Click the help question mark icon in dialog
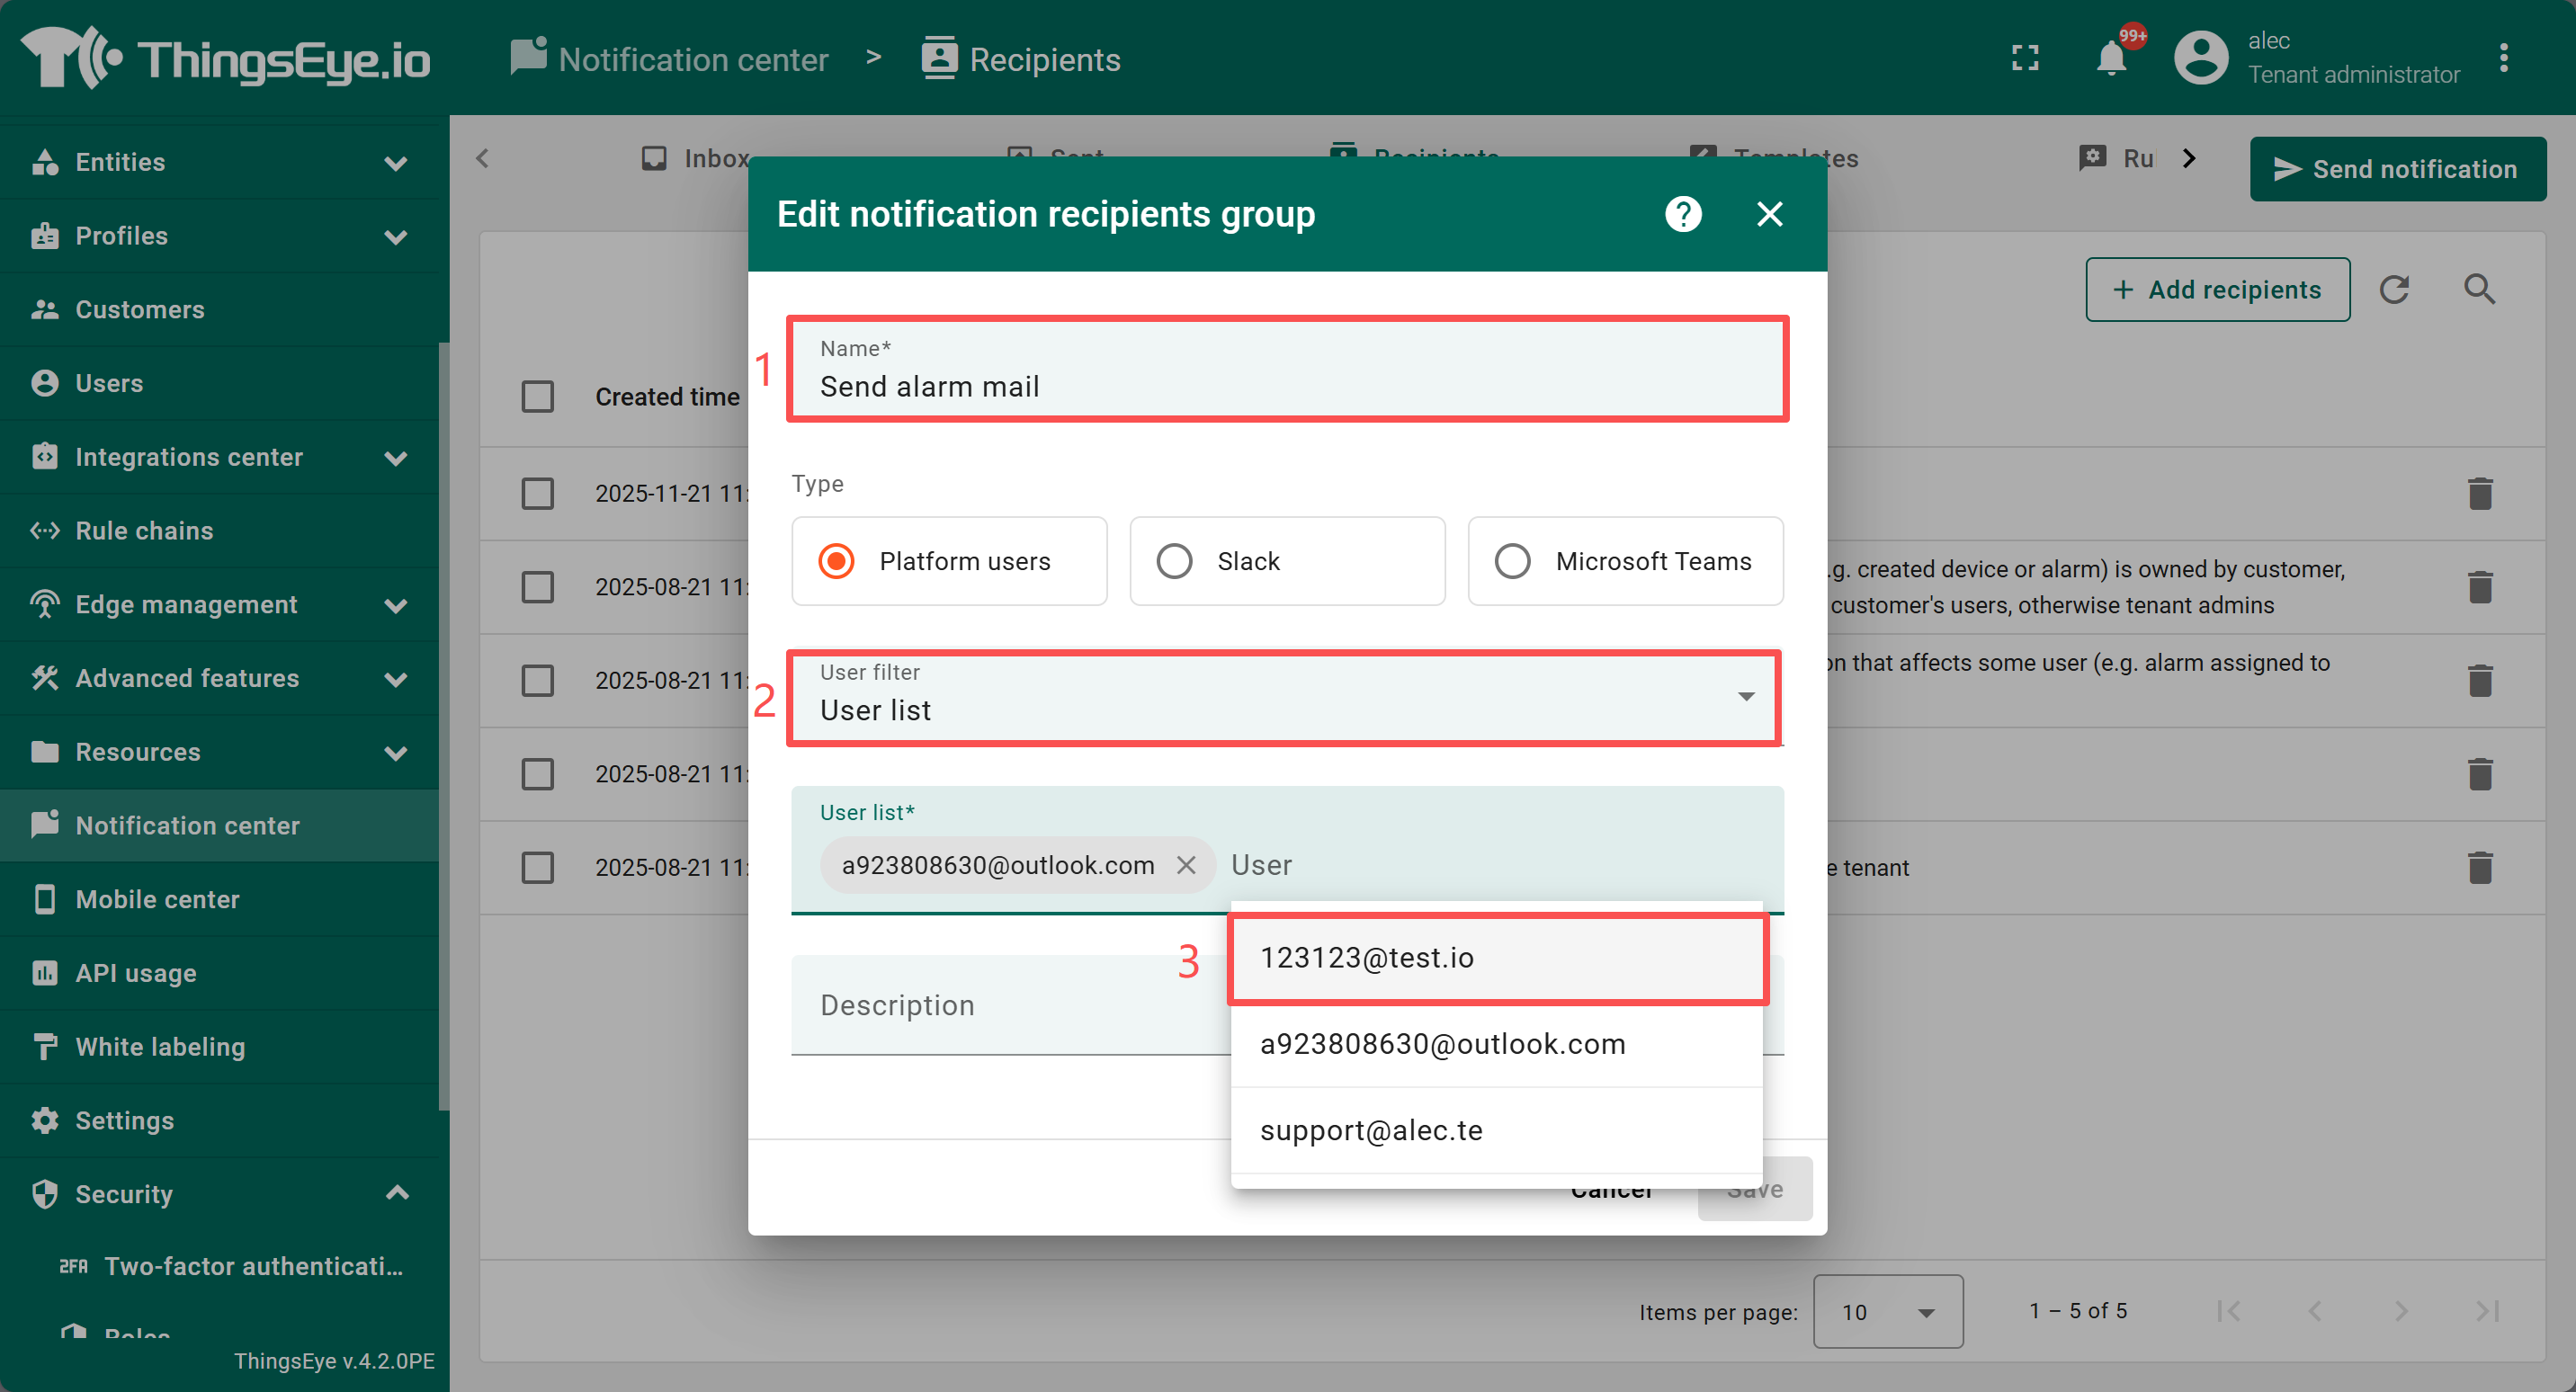 pyautogui.click(x=1683, y=214)
